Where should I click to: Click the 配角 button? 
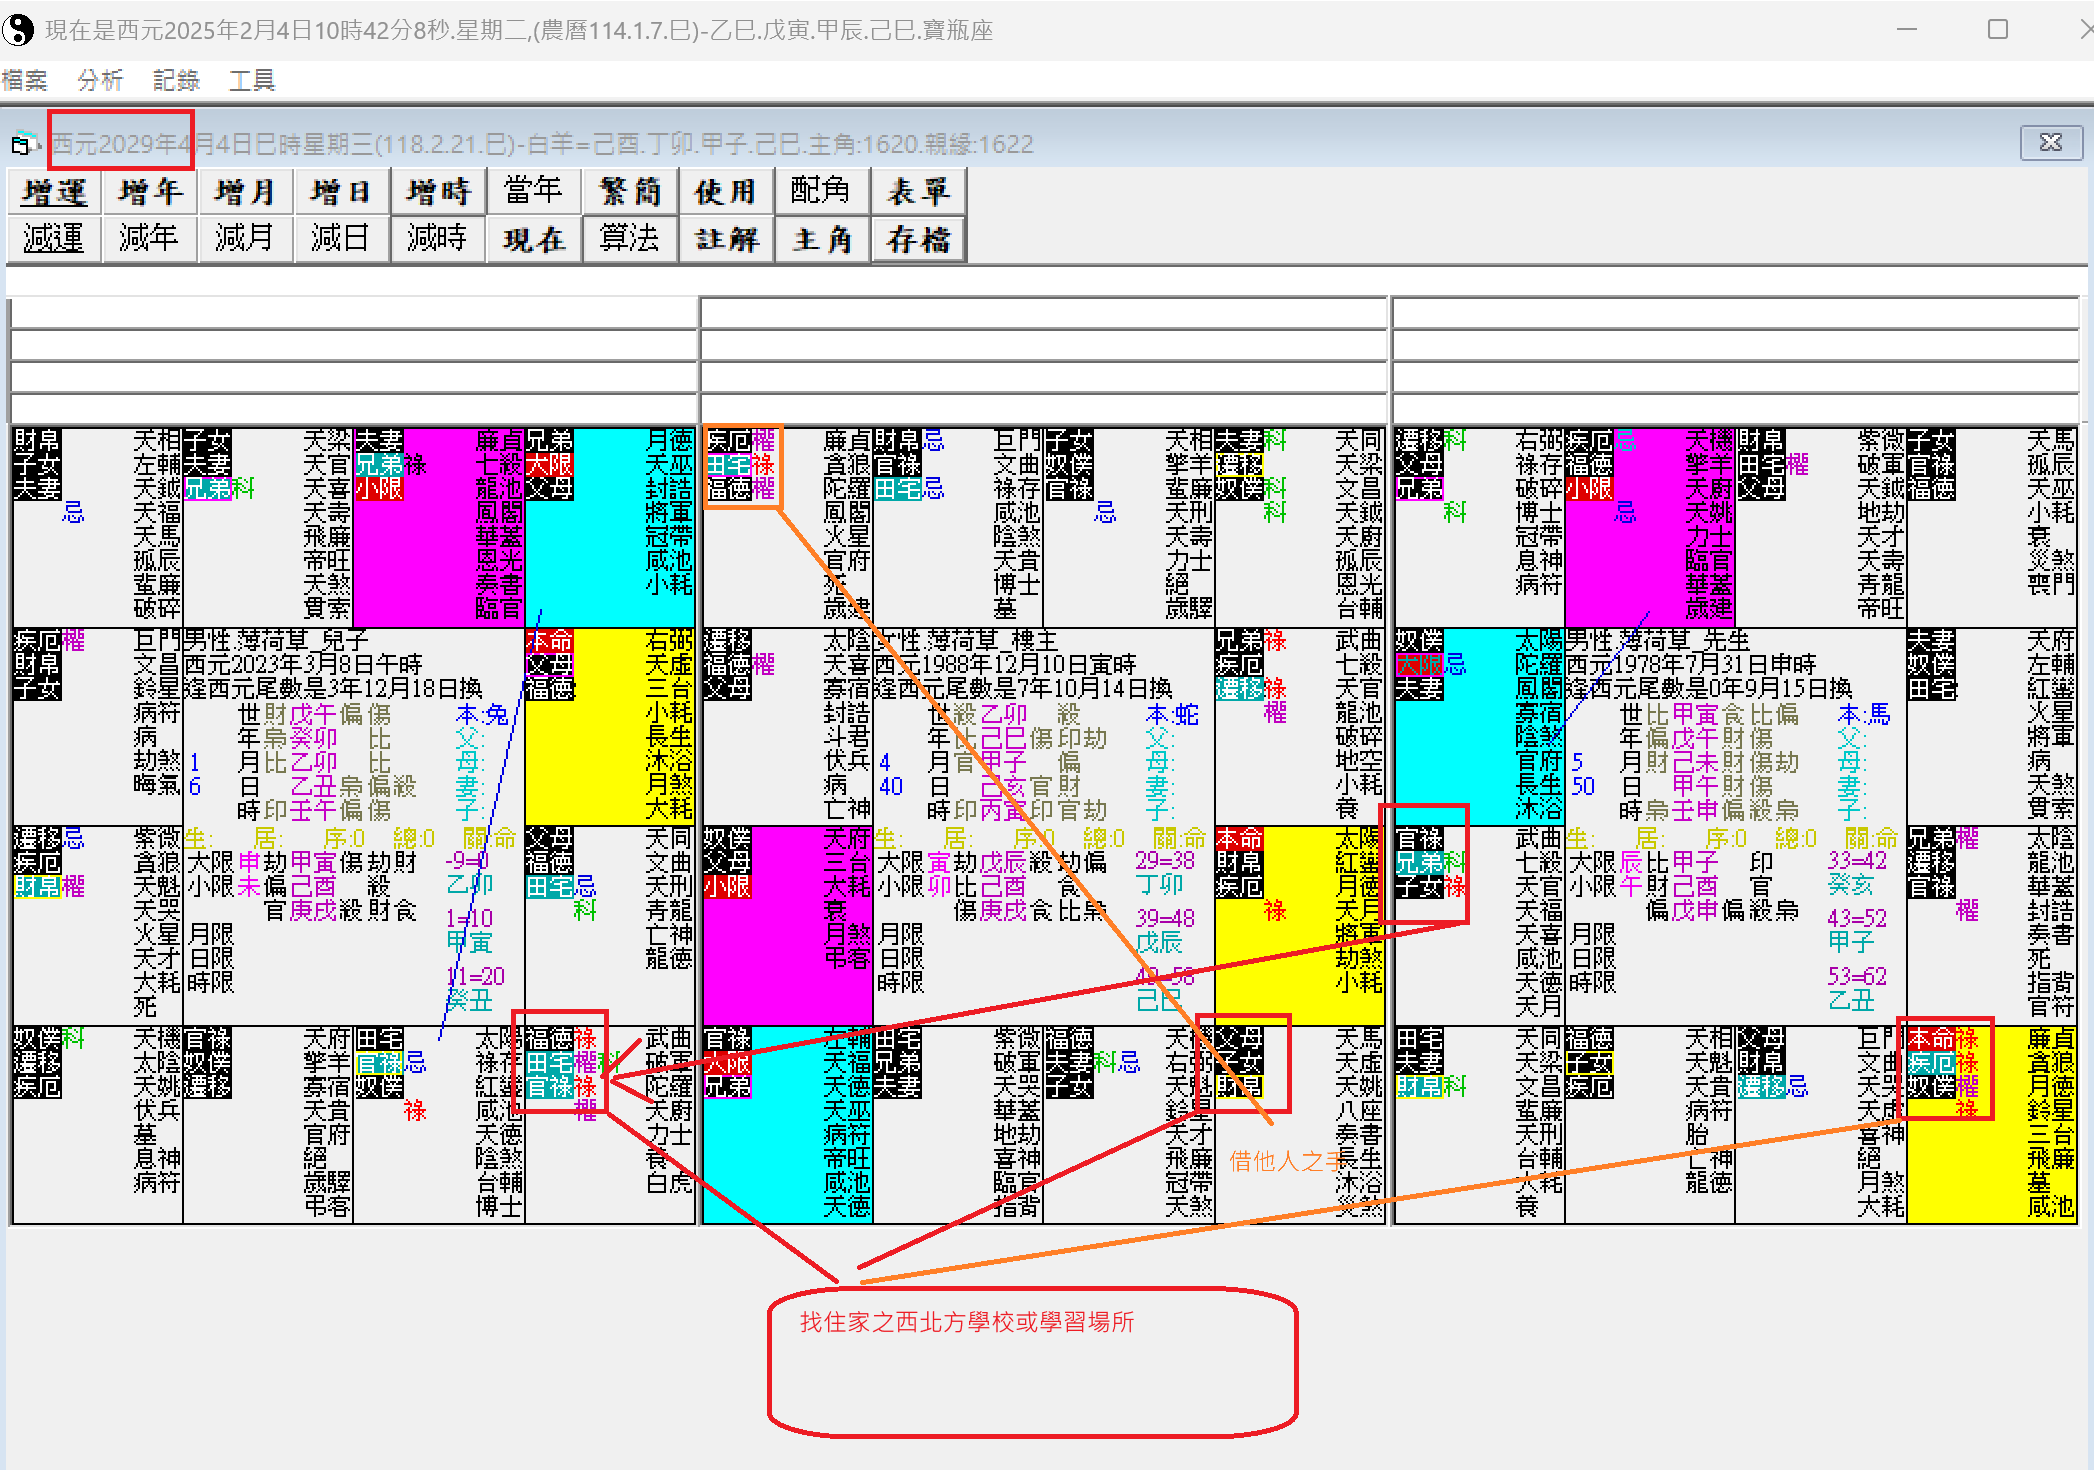point(820,191)
